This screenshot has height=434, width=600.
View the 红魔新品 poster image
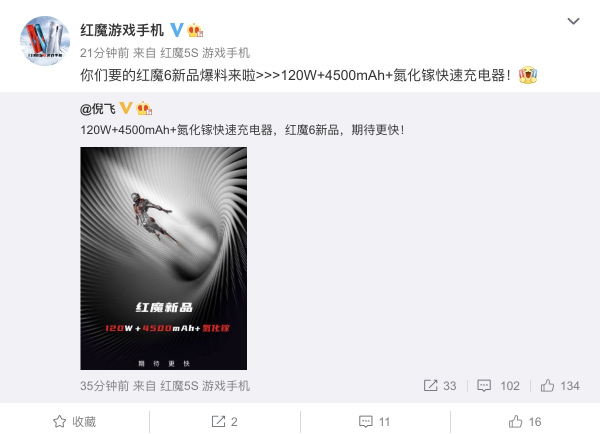[163, 258]
